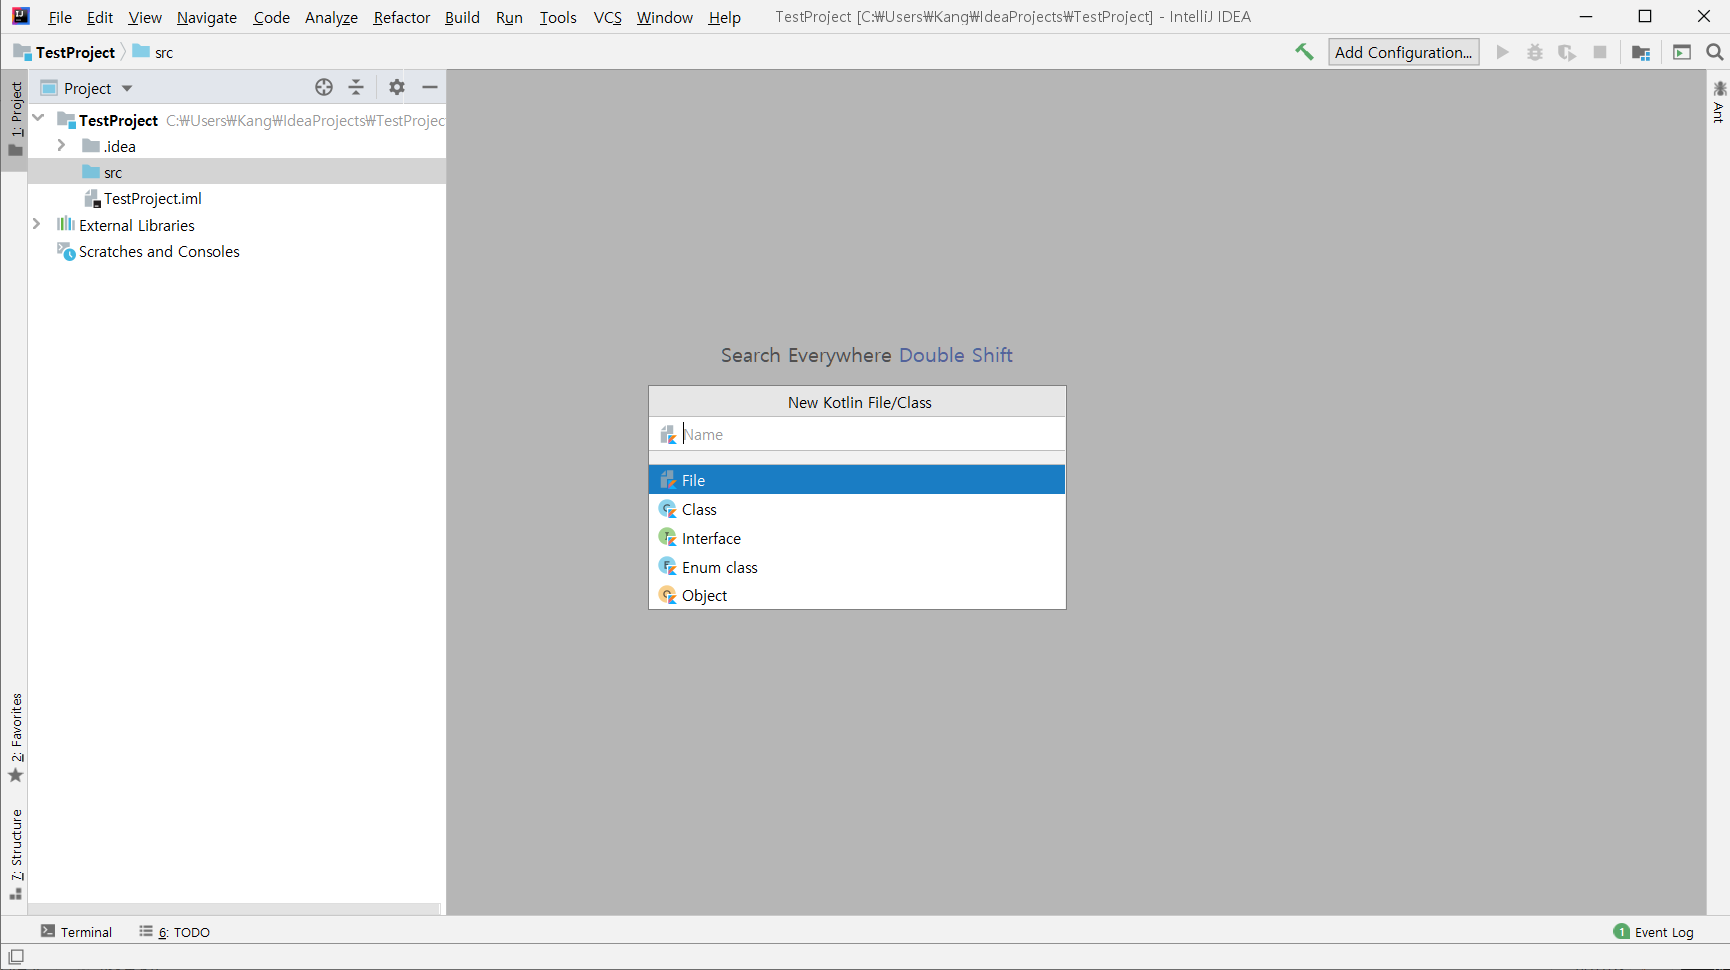Hide the Project panel with minus icon
Viewport: 1730px width, 970px height.
(x=430, y=87)
